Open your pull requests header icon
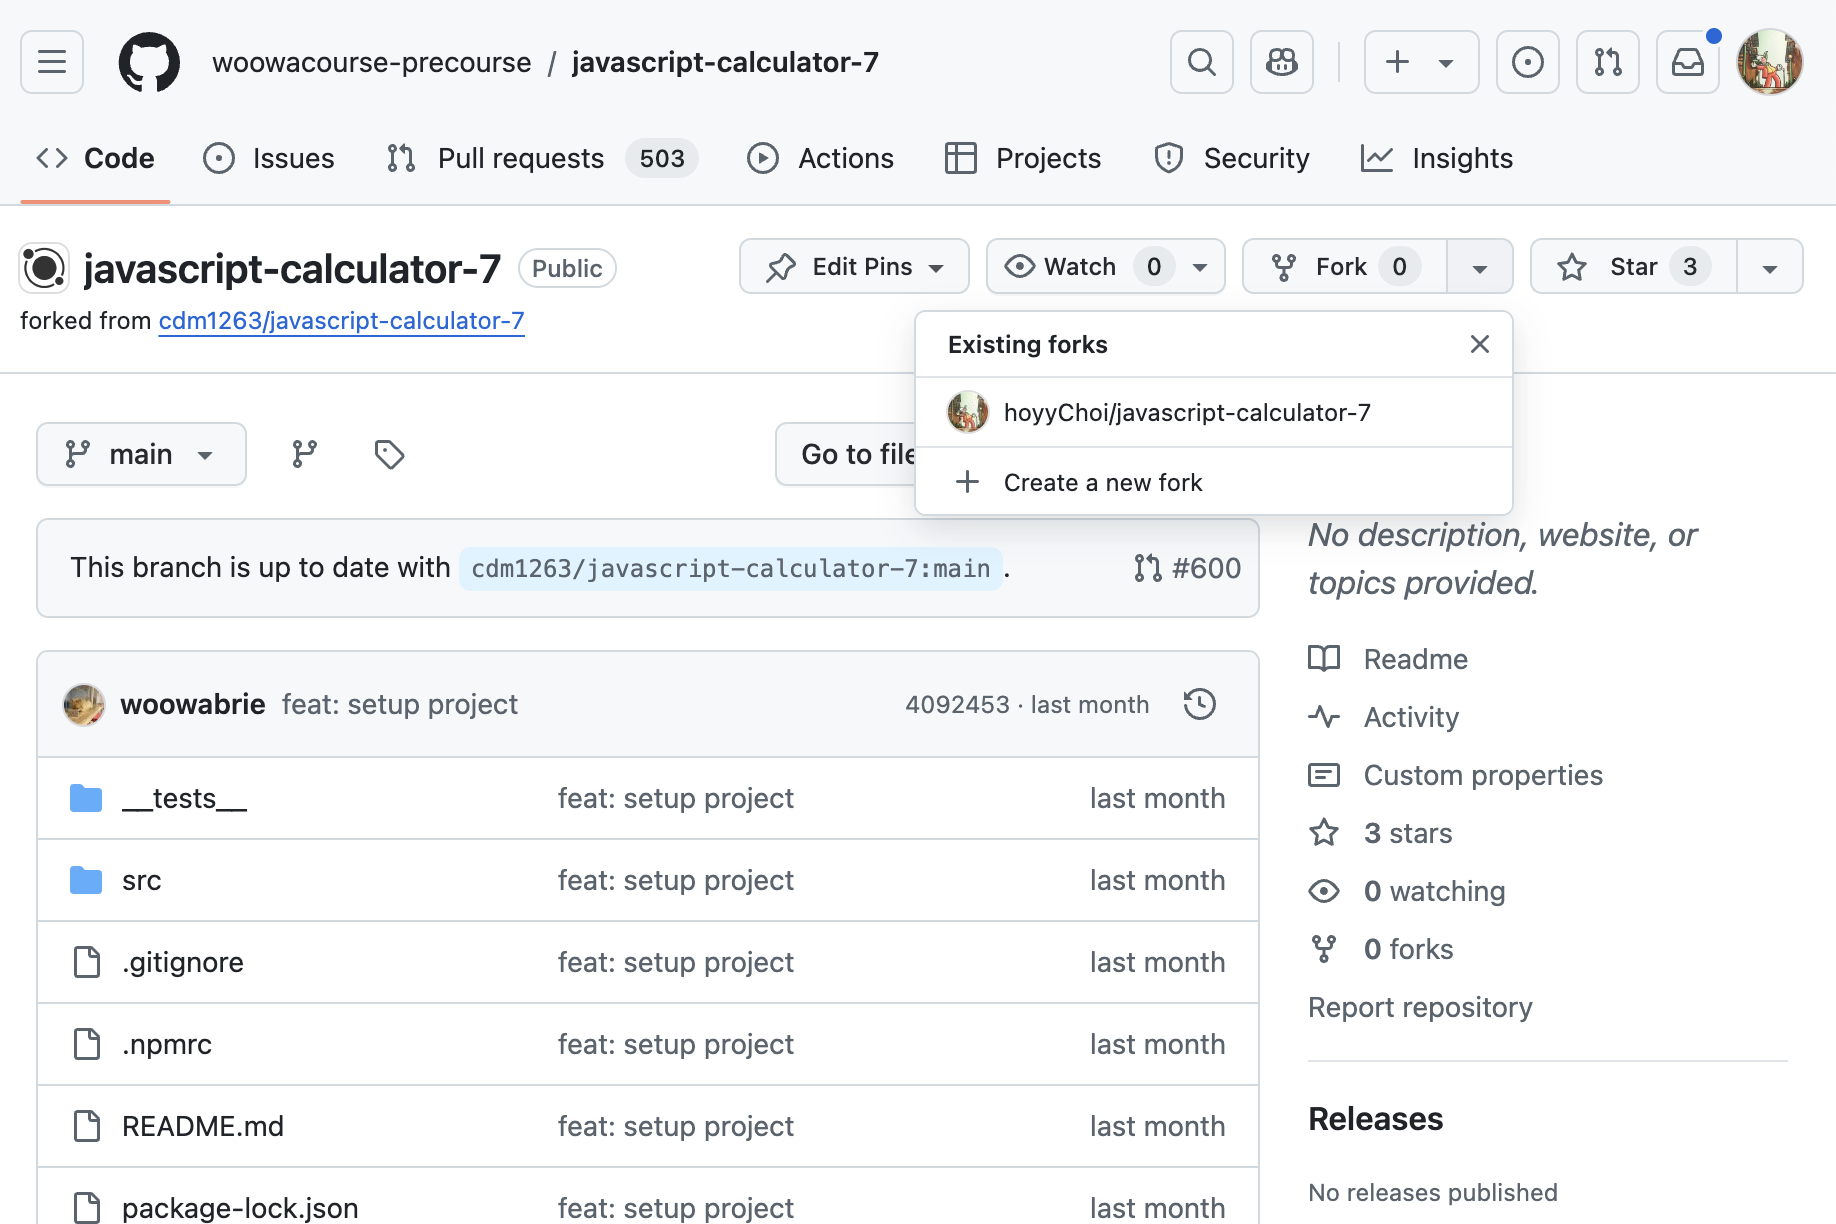The width and height of the screenshot is (1836, 1224). (1608, 62)
